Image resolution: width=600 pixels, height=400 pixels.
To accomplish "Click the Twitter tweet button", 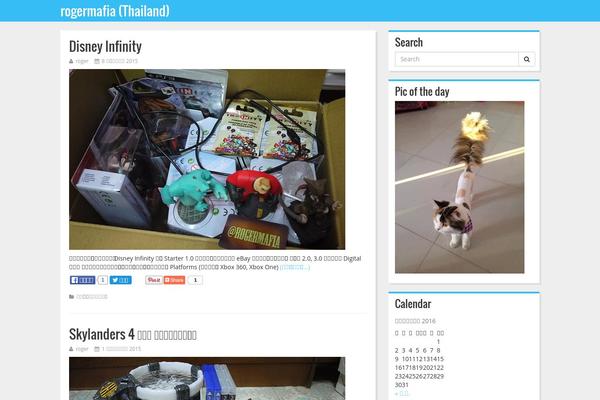I will (121, 280).
